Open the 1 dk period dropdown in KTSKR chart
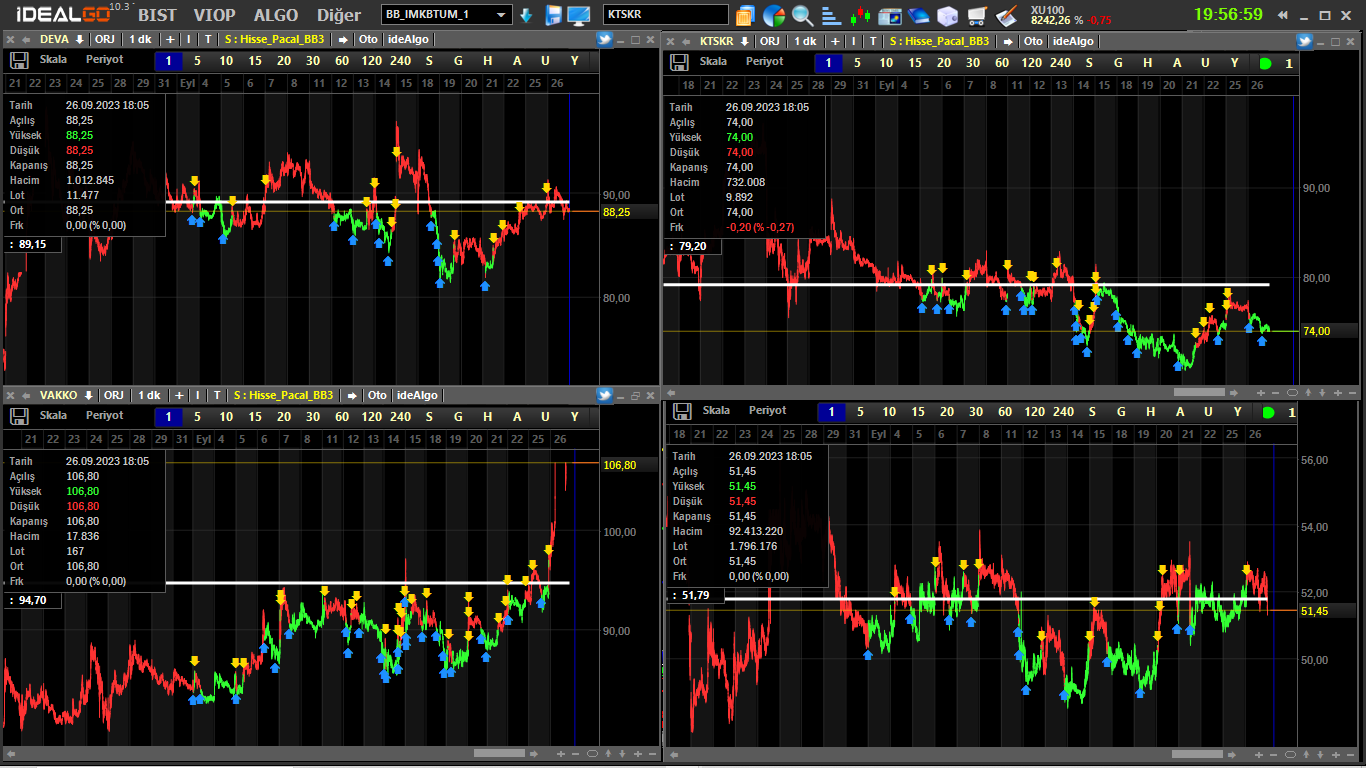Image resolution: width=1366 pixels, height=768 pixels. (x=804, y=41)
